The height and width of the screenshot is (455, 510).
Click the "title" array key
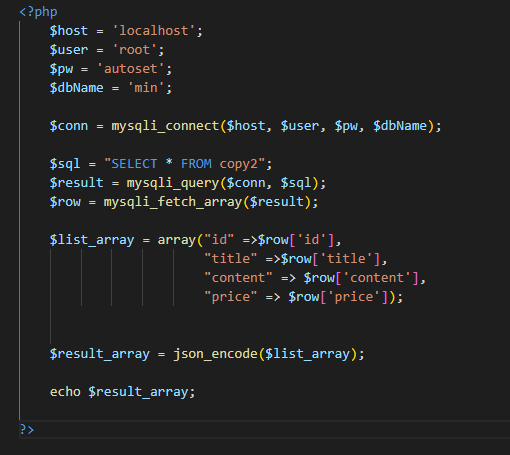coord(231,259)
